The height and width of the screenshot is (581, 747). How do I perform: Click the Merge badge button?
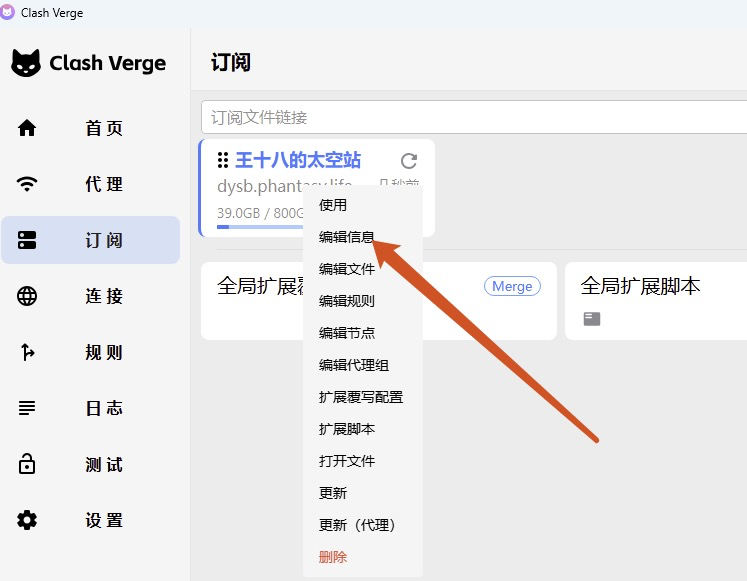512,286
